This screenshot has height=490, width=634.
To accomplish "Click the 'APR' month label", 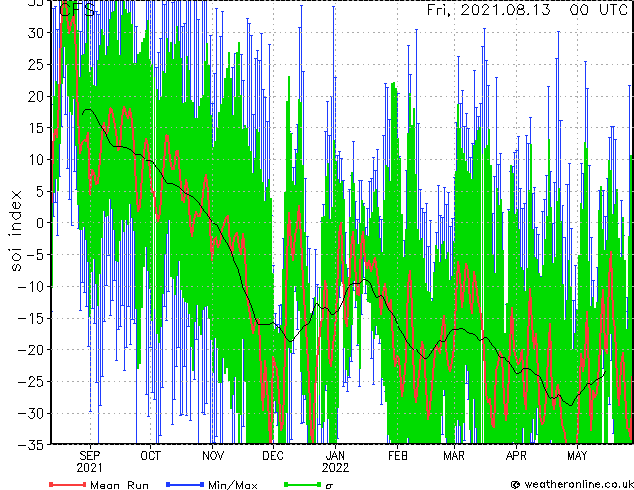I will pyautogui.click(x=516, y=456).
